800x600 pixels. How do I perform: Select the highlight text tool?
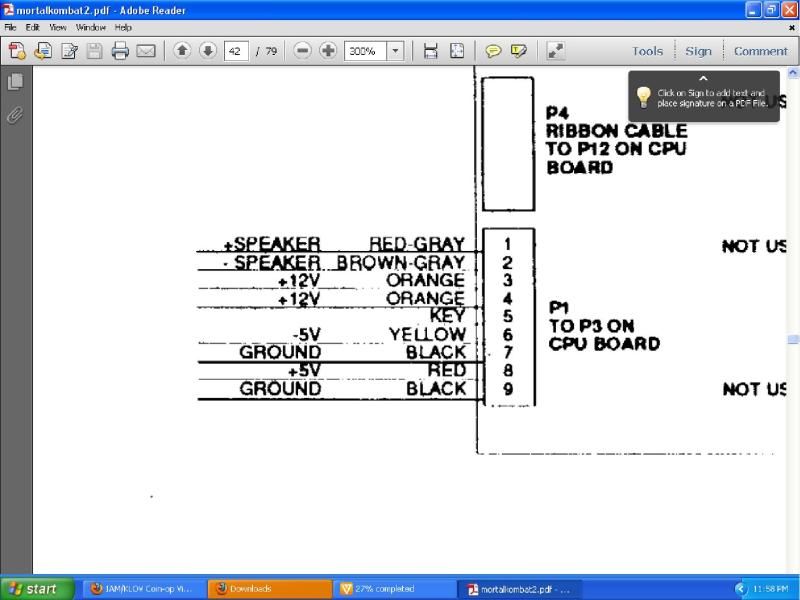(519, 51)
